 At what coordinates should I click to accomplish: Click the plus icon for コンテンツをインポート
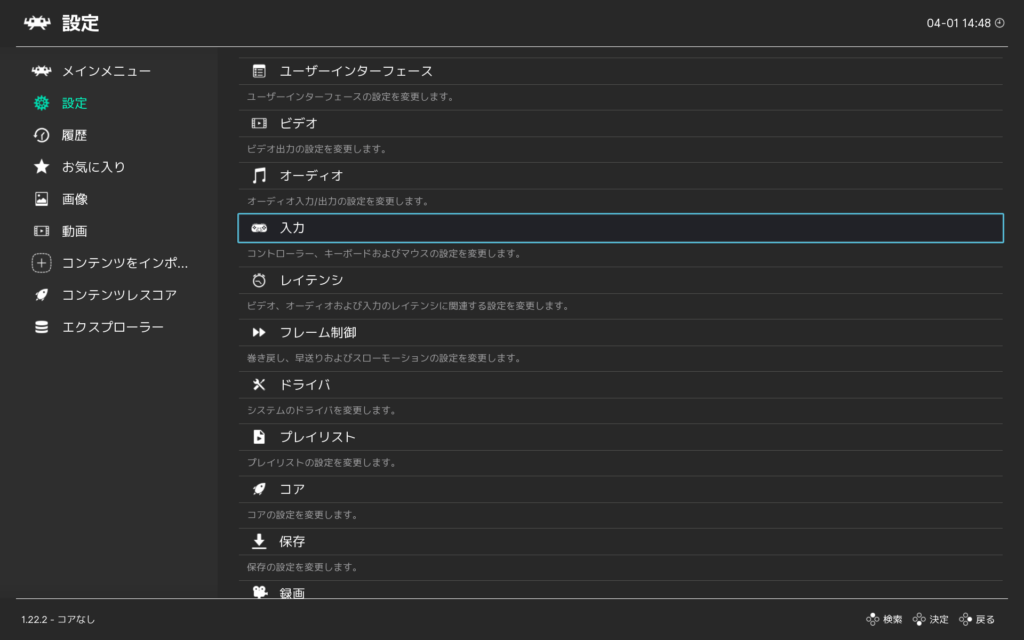point(41,263)
